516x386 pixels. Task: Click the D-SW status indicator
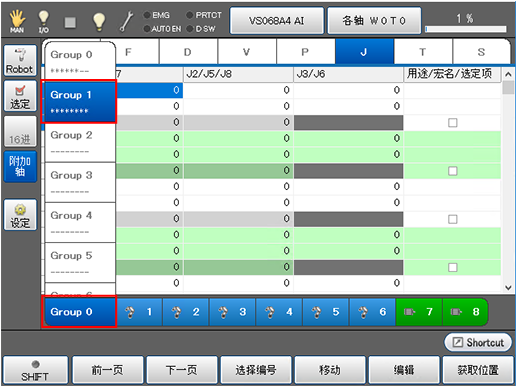[x=201, y=29]
